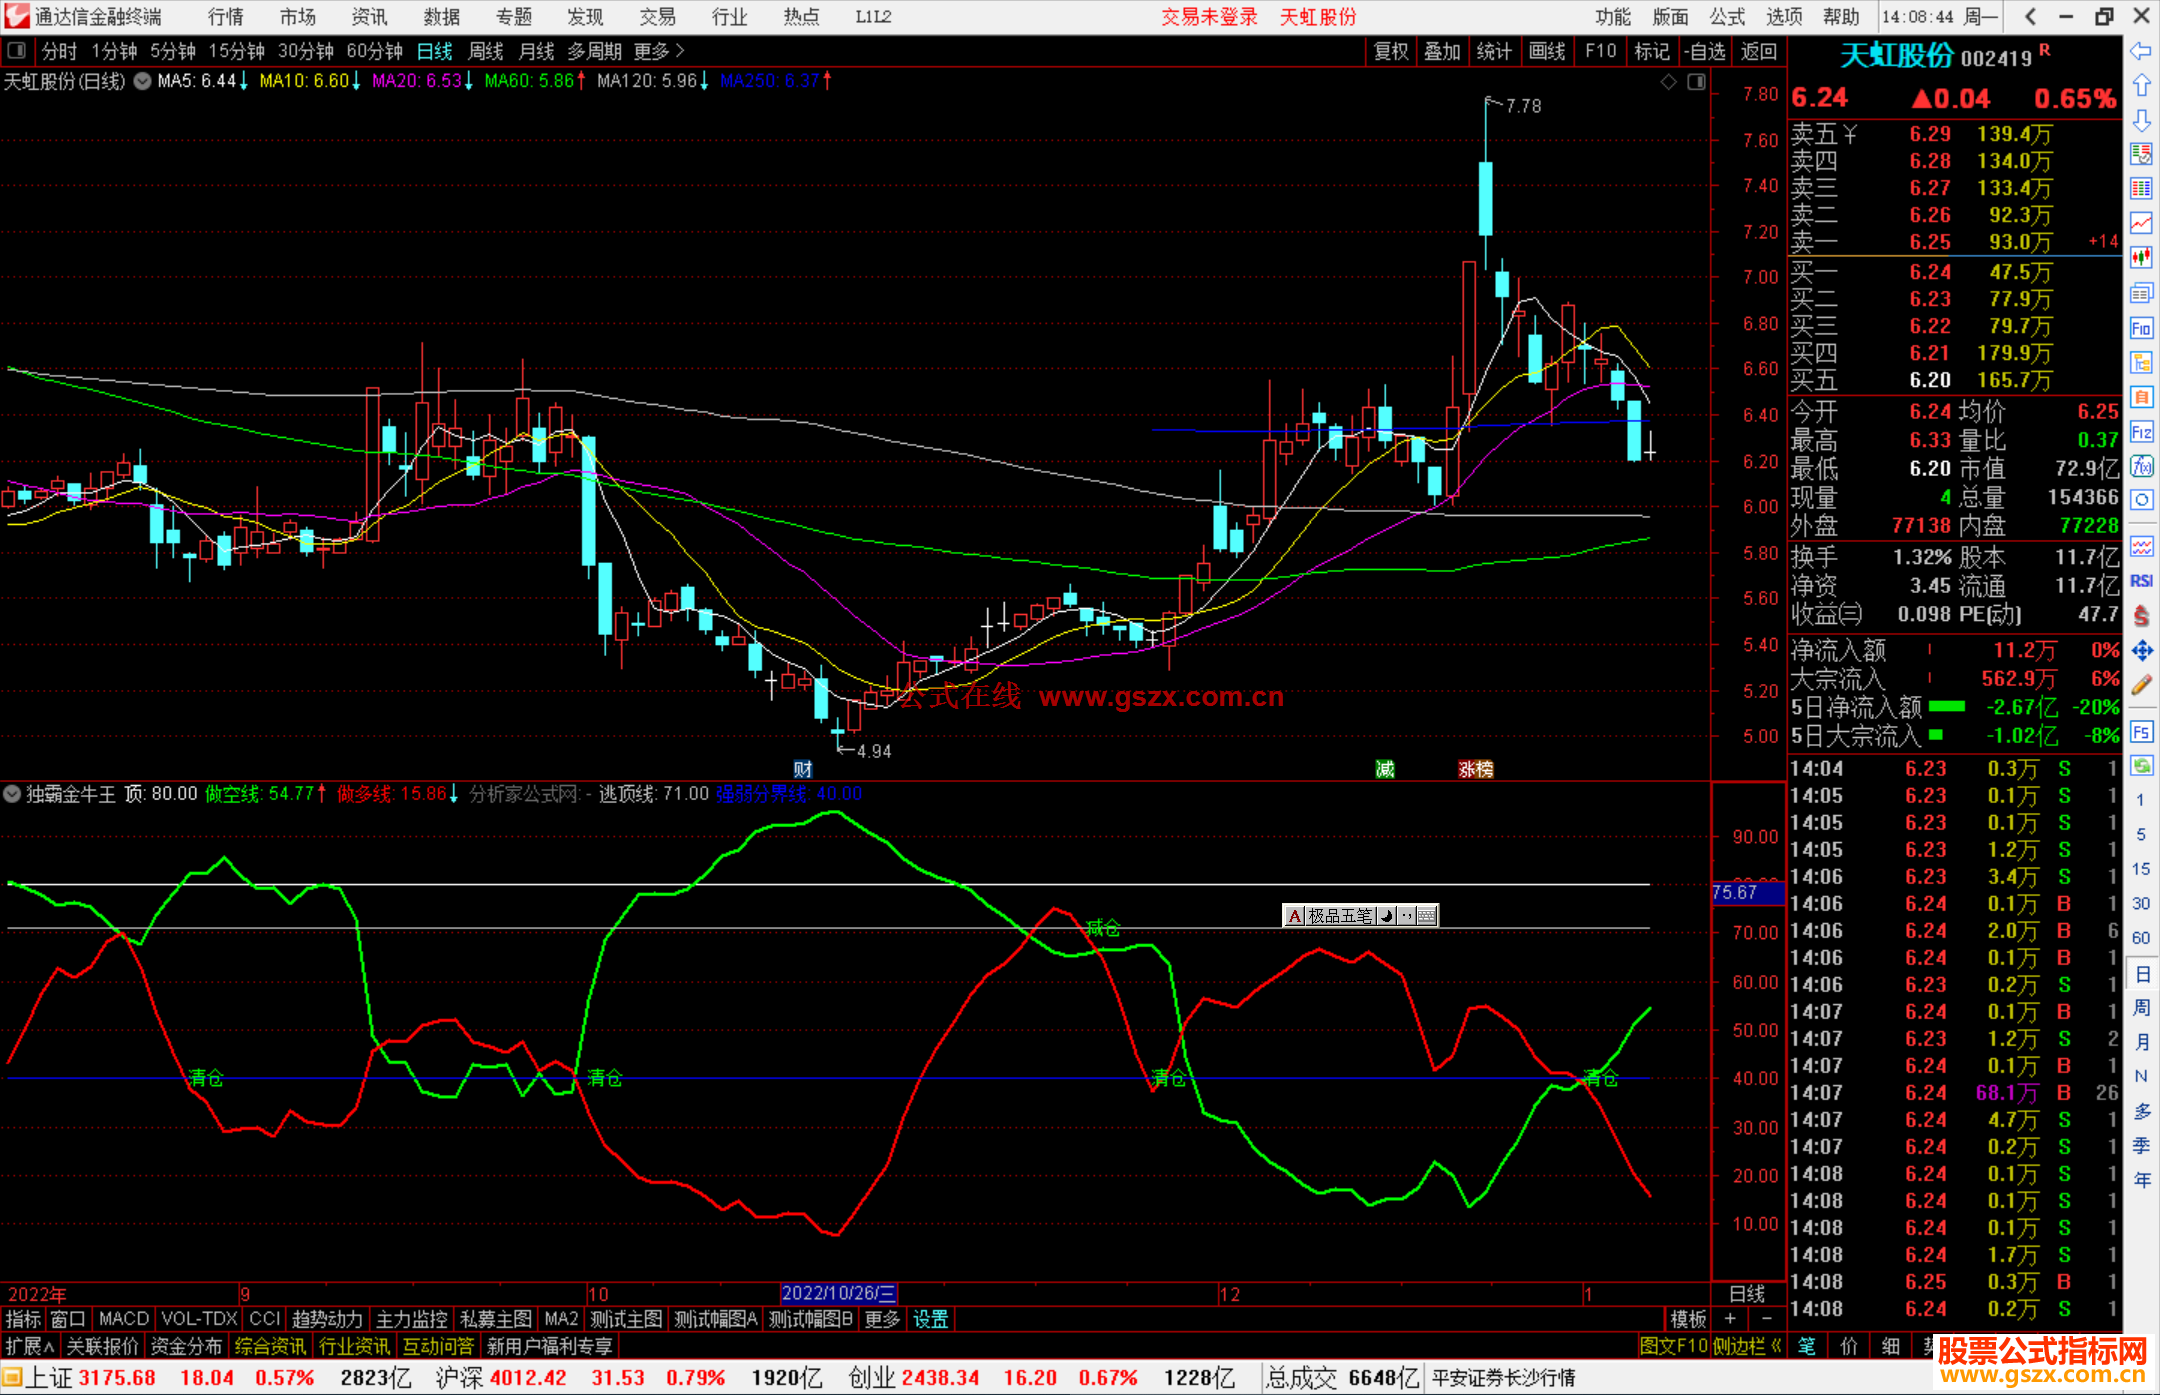2160x1395 pixels.
Task: Open the F10 info icon in sidebar
Action: (x=2141, y=329)
